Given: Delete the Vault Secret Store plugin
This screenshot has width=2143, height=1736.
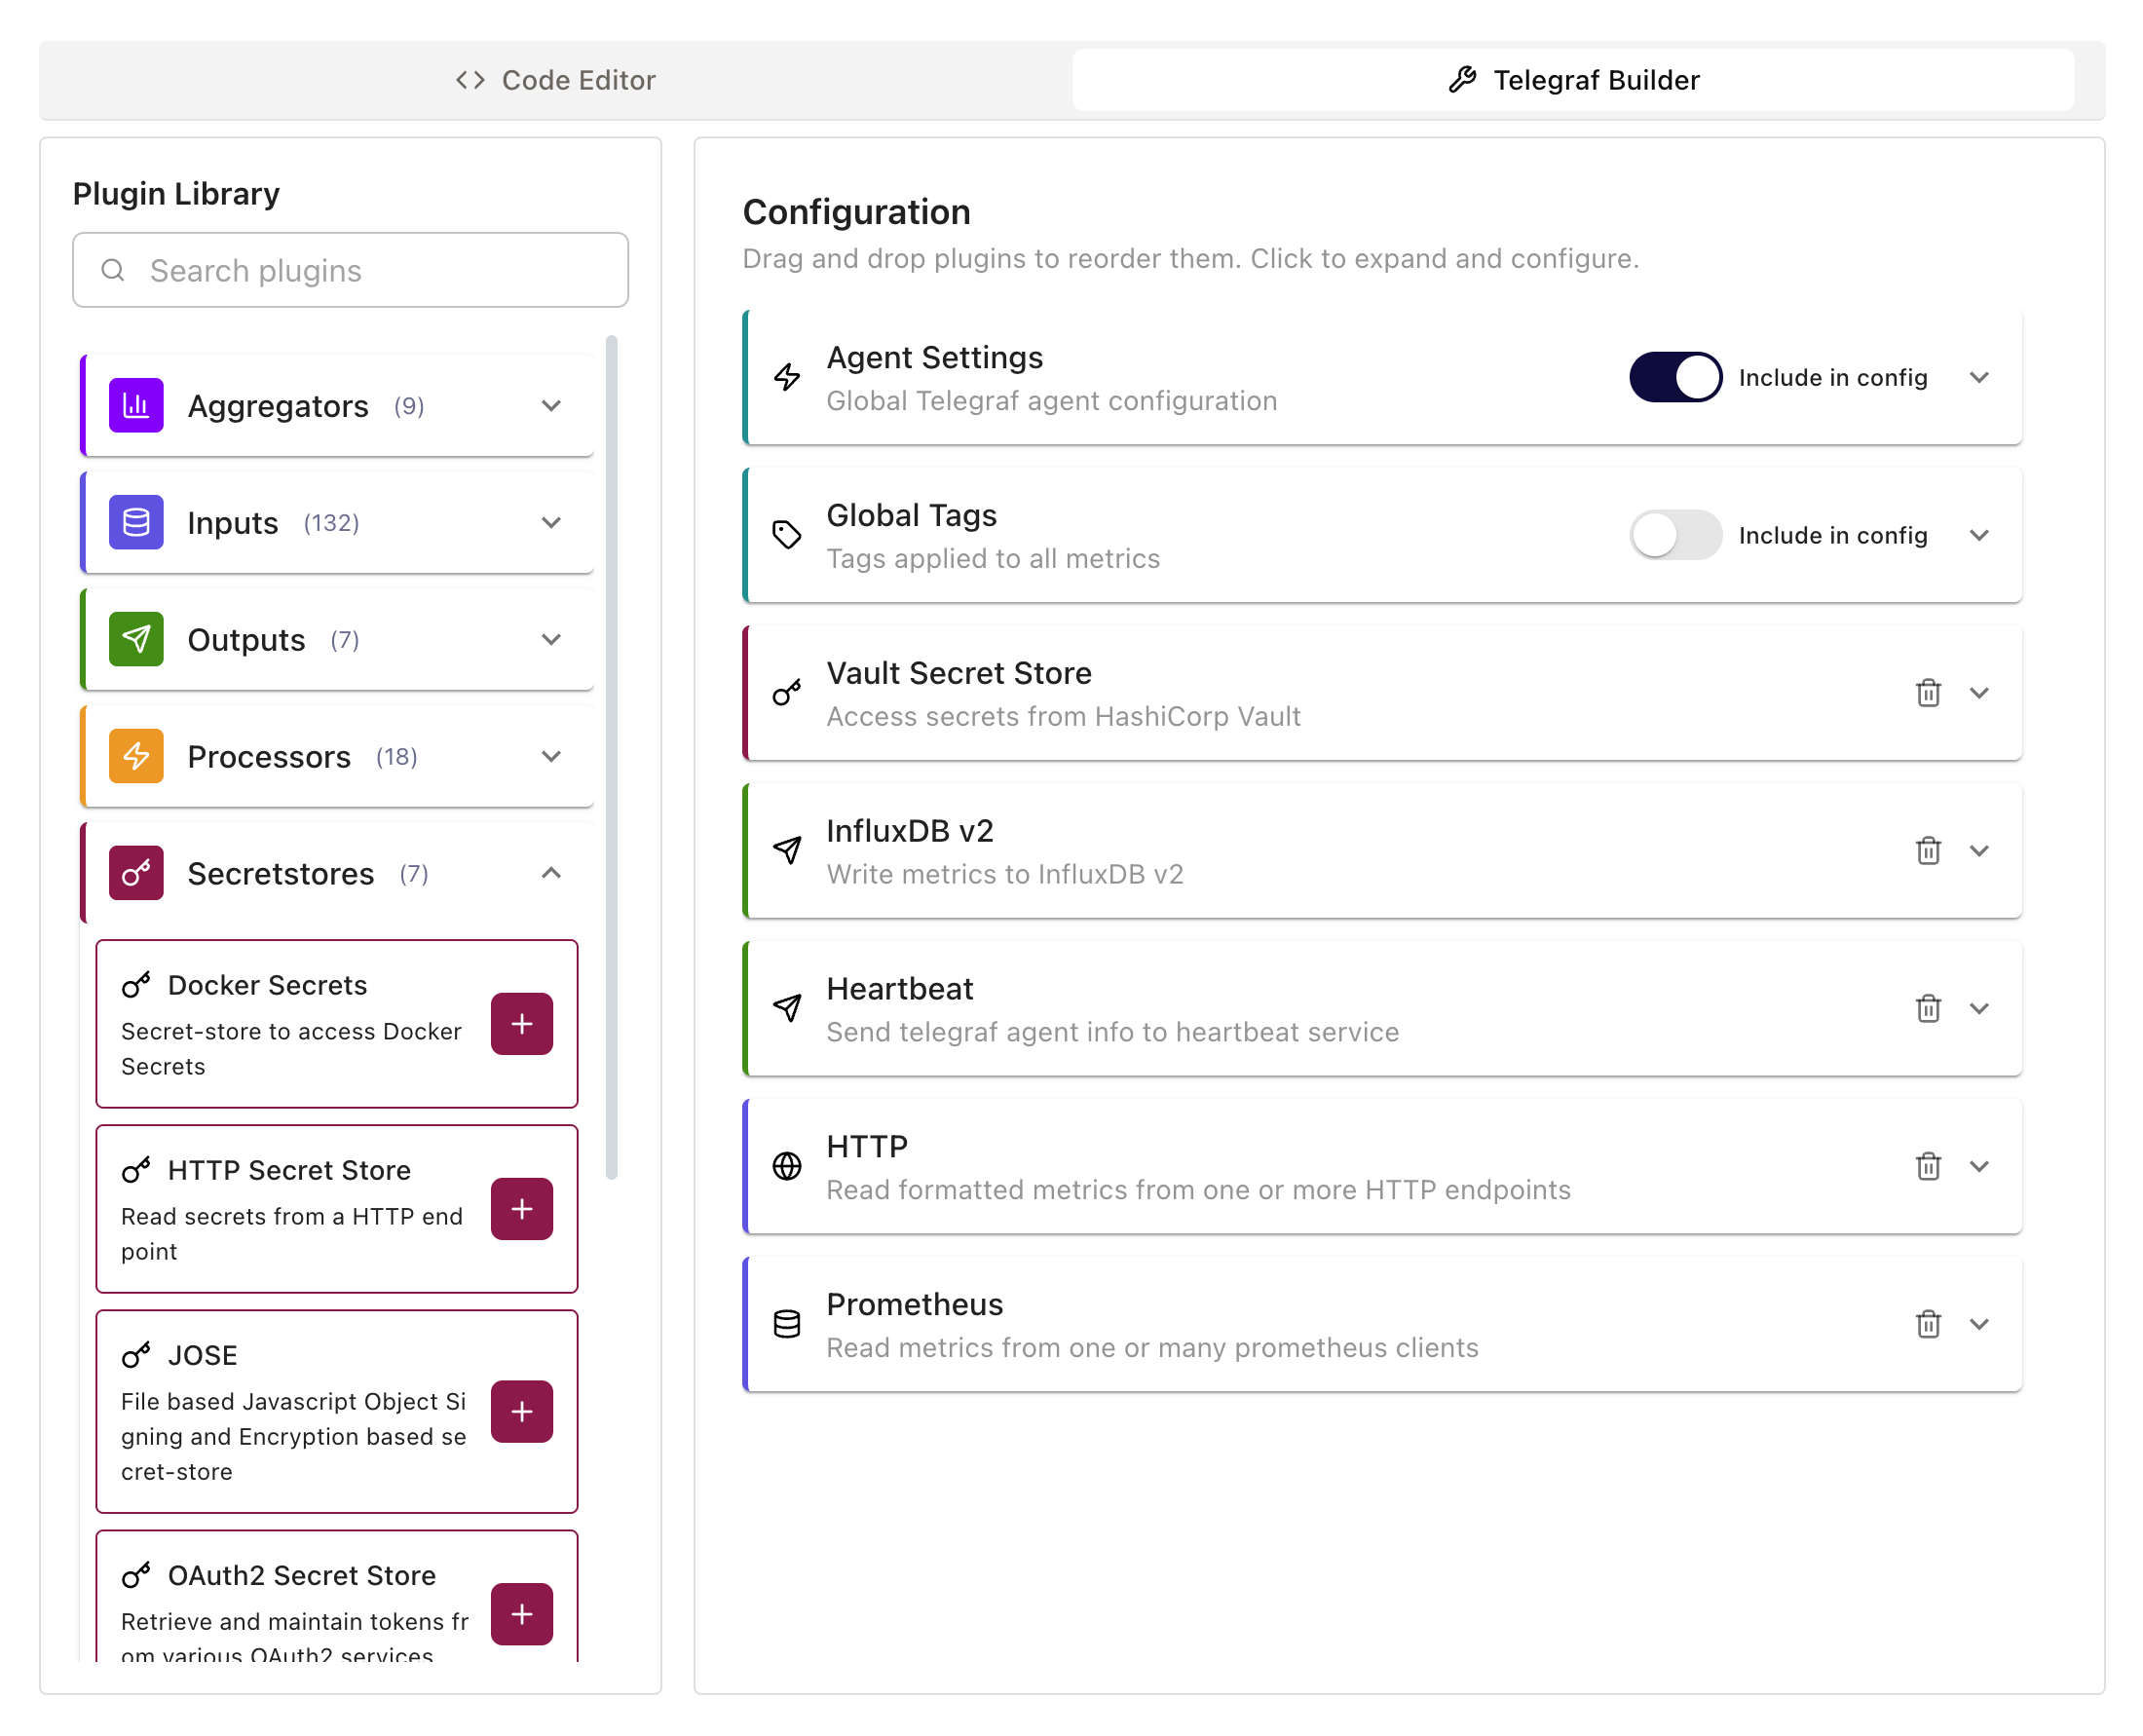Looking at the screenshot, I should [1928, 693].
